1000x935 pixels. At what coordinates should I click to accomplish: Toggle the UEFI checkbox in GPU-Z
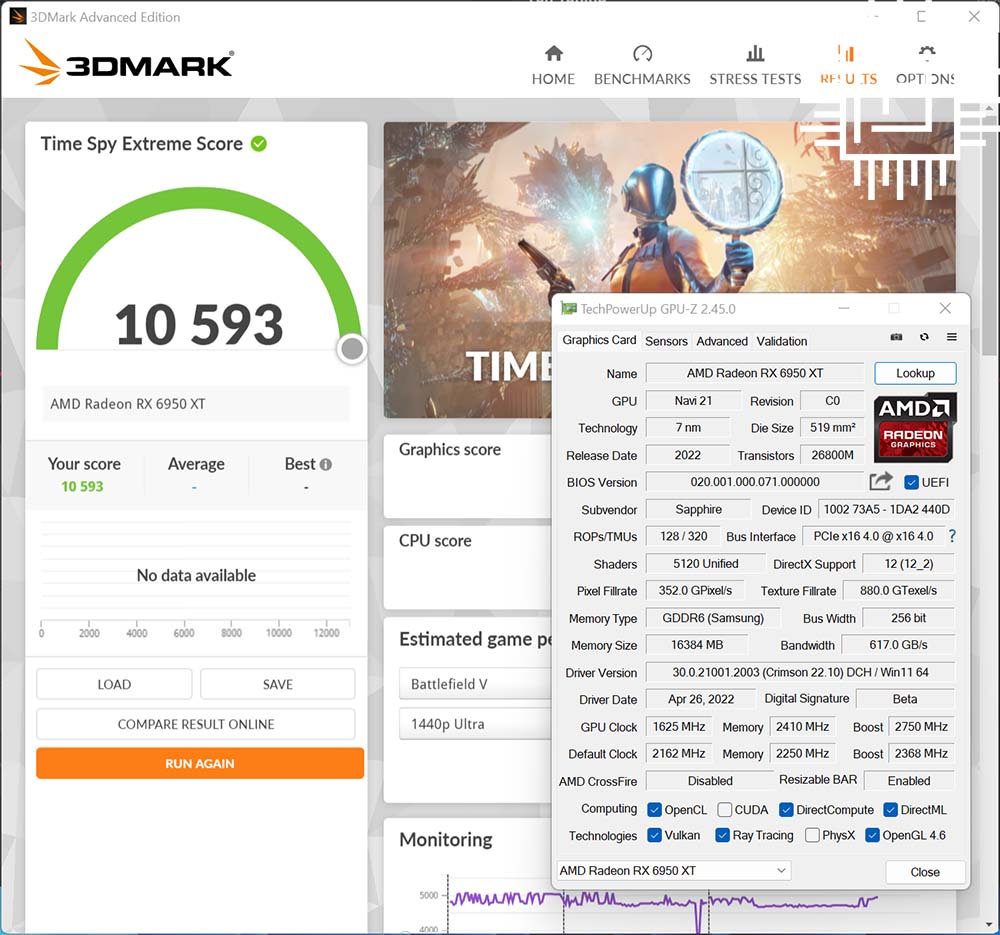click(x=911, y=483)
